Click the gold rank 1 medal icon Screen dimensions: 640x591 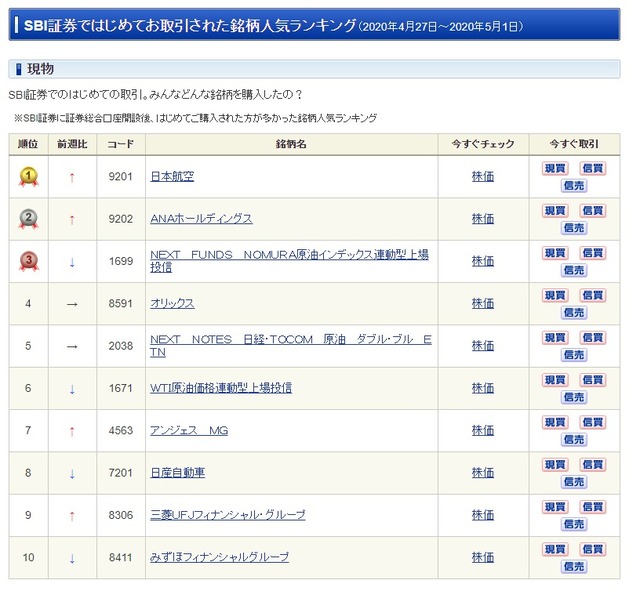pyautogui.click(x=29, y=179)
